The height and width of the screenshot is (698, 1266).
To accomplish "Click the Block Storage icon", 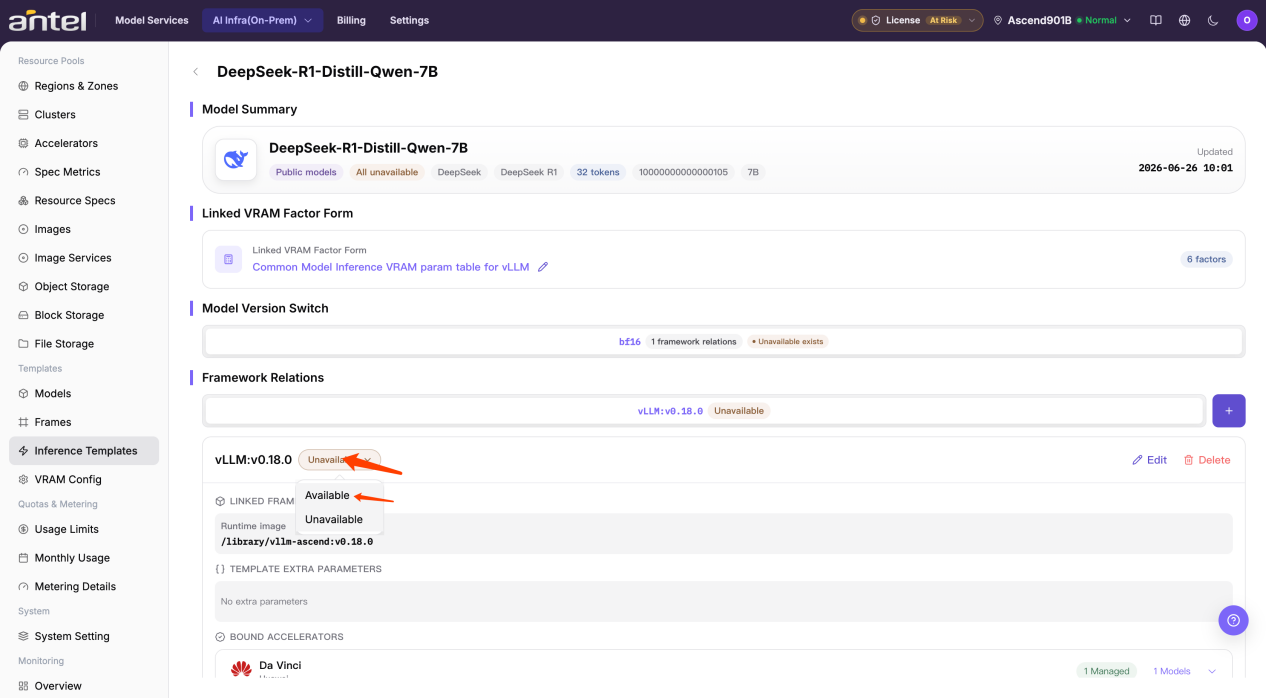I will [24, 315].
